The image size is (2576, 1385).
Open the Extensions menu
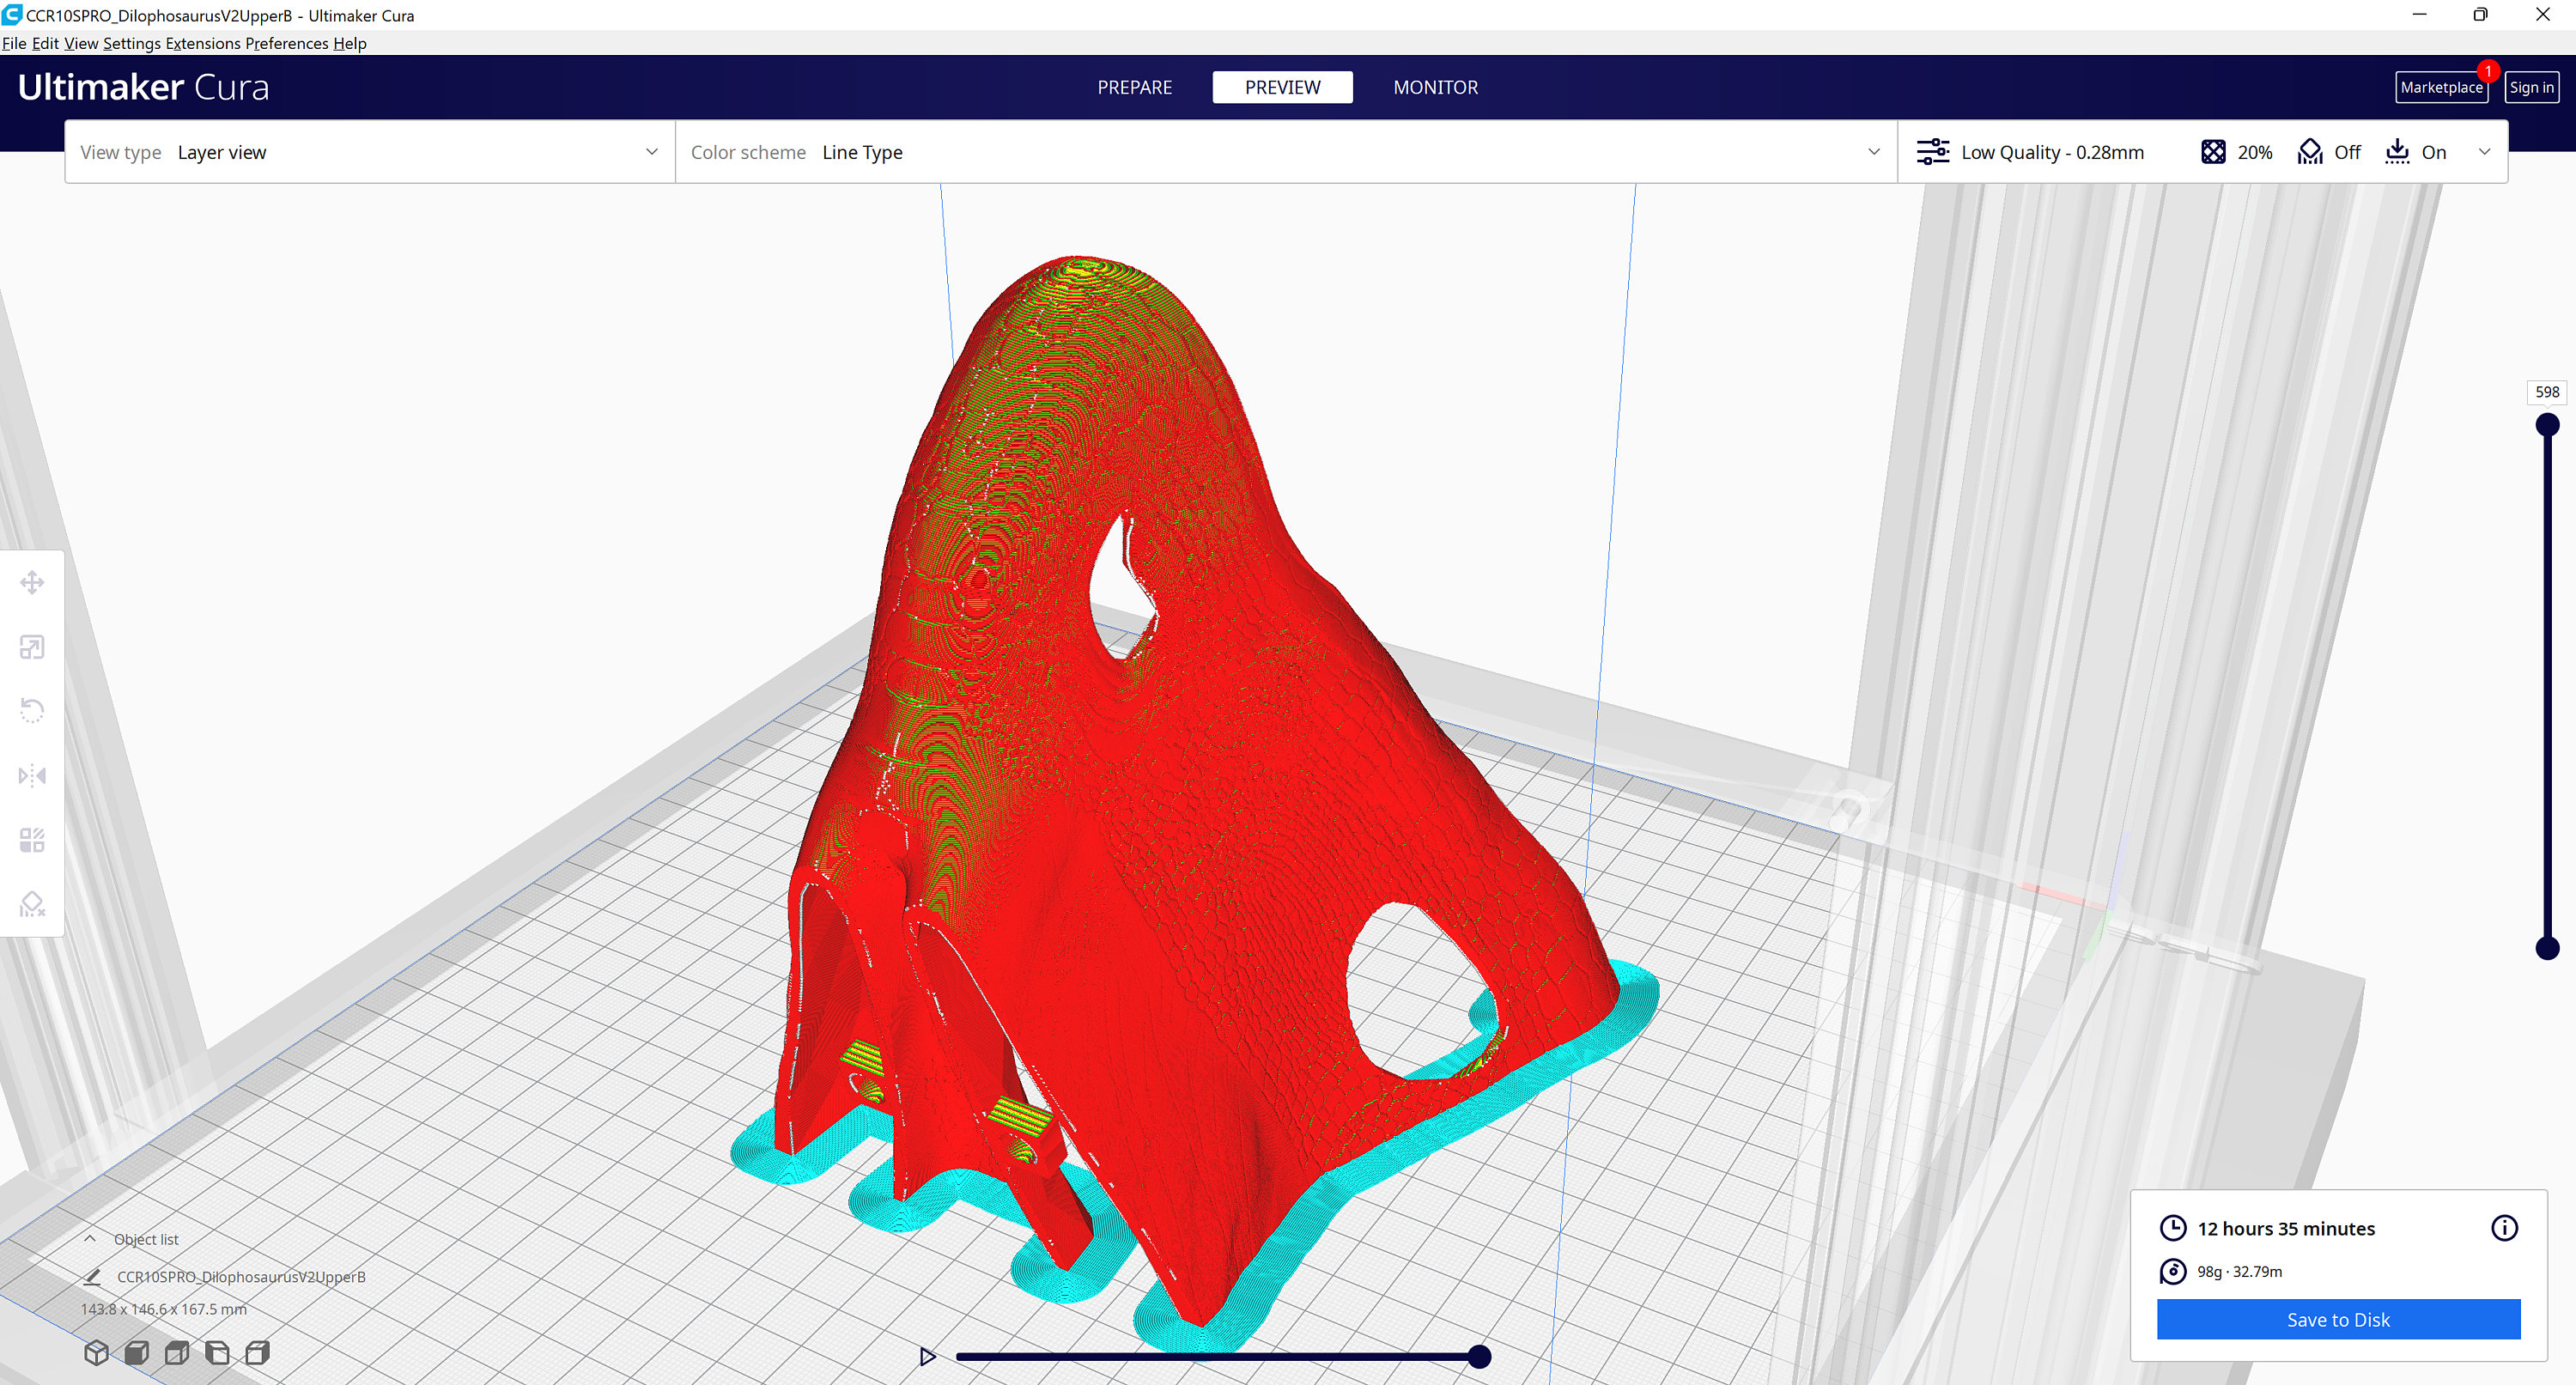203,43
